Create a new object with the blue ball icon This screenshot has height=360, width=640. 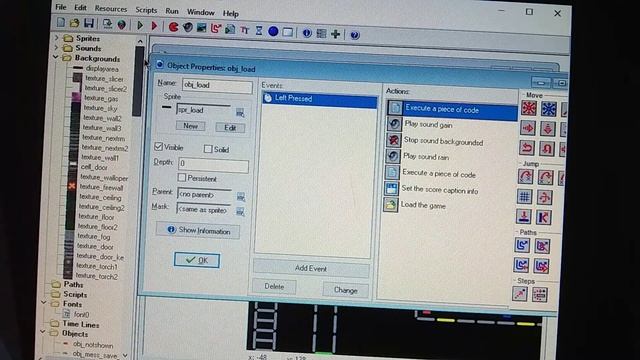[273, 31]
